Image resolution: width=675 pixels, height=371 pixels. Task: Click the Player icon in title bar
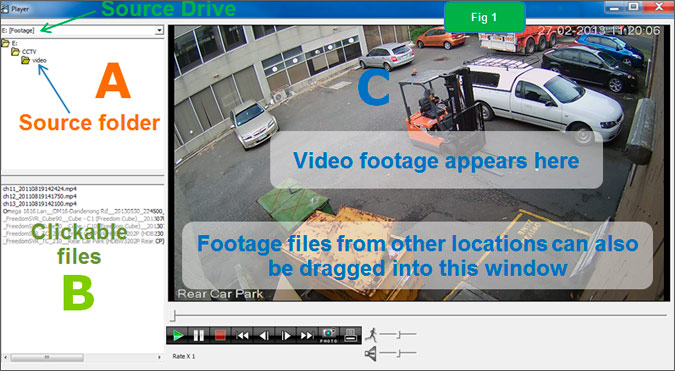[x=5, y=8]
